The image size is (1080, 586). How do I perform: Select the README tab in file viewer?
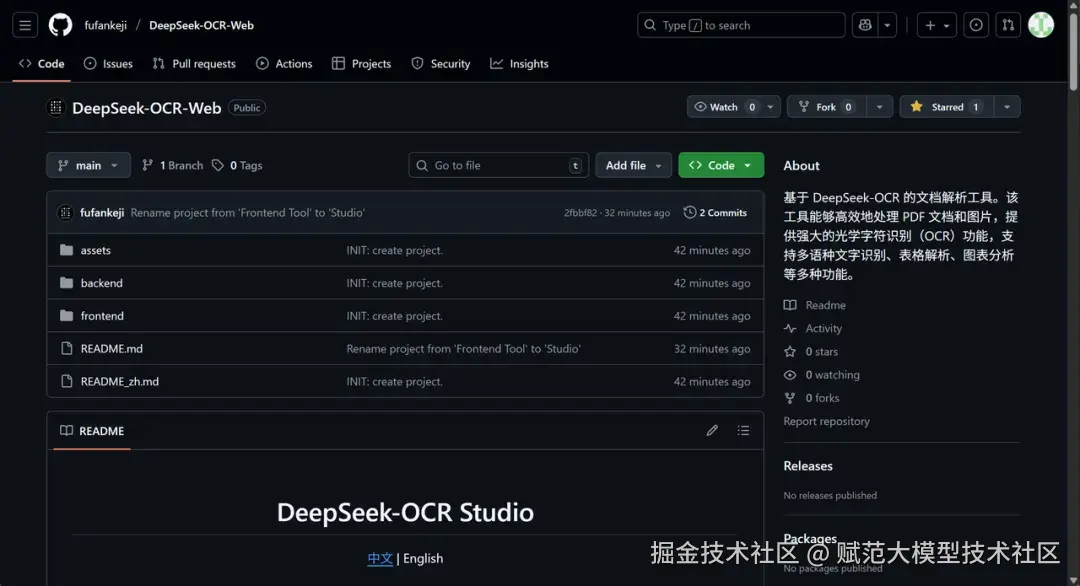point(92,431)
